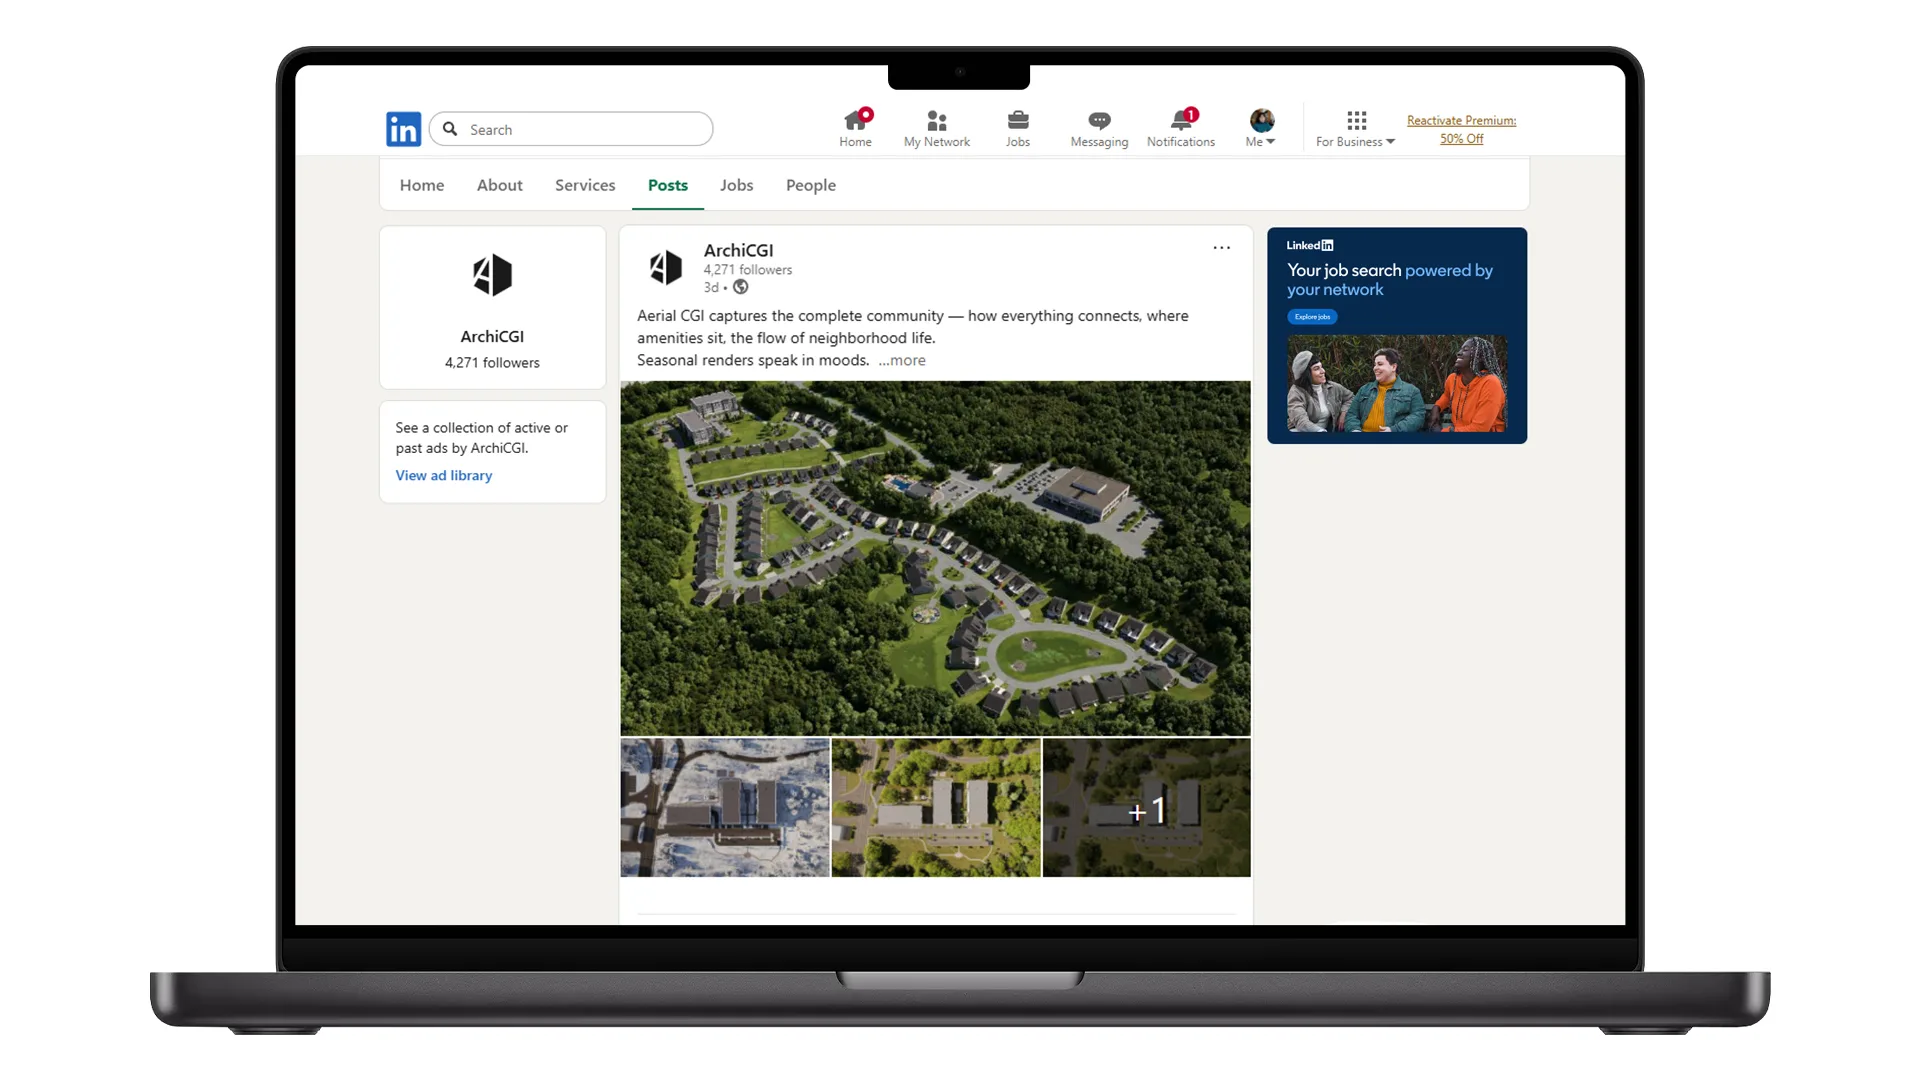Screen dimensions: 1920x1080
Task: Open the Me profile photo menu
Action: coord(1259,120)
